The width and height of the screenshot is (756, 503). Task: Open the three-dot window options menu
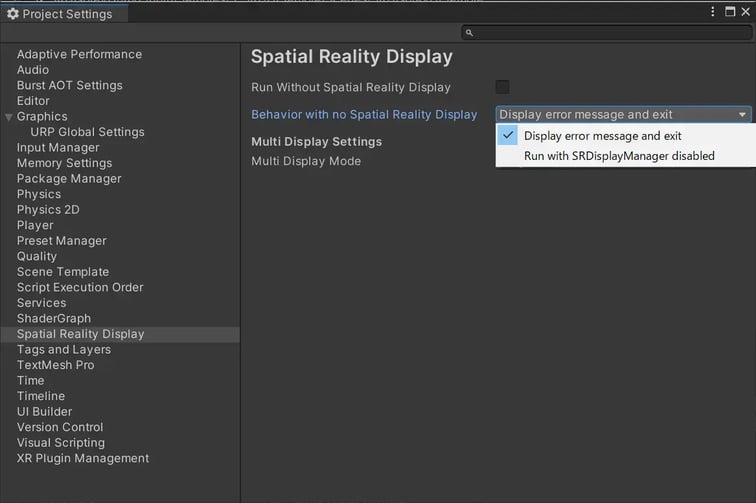pyautogui.click(x=713, y=12)
